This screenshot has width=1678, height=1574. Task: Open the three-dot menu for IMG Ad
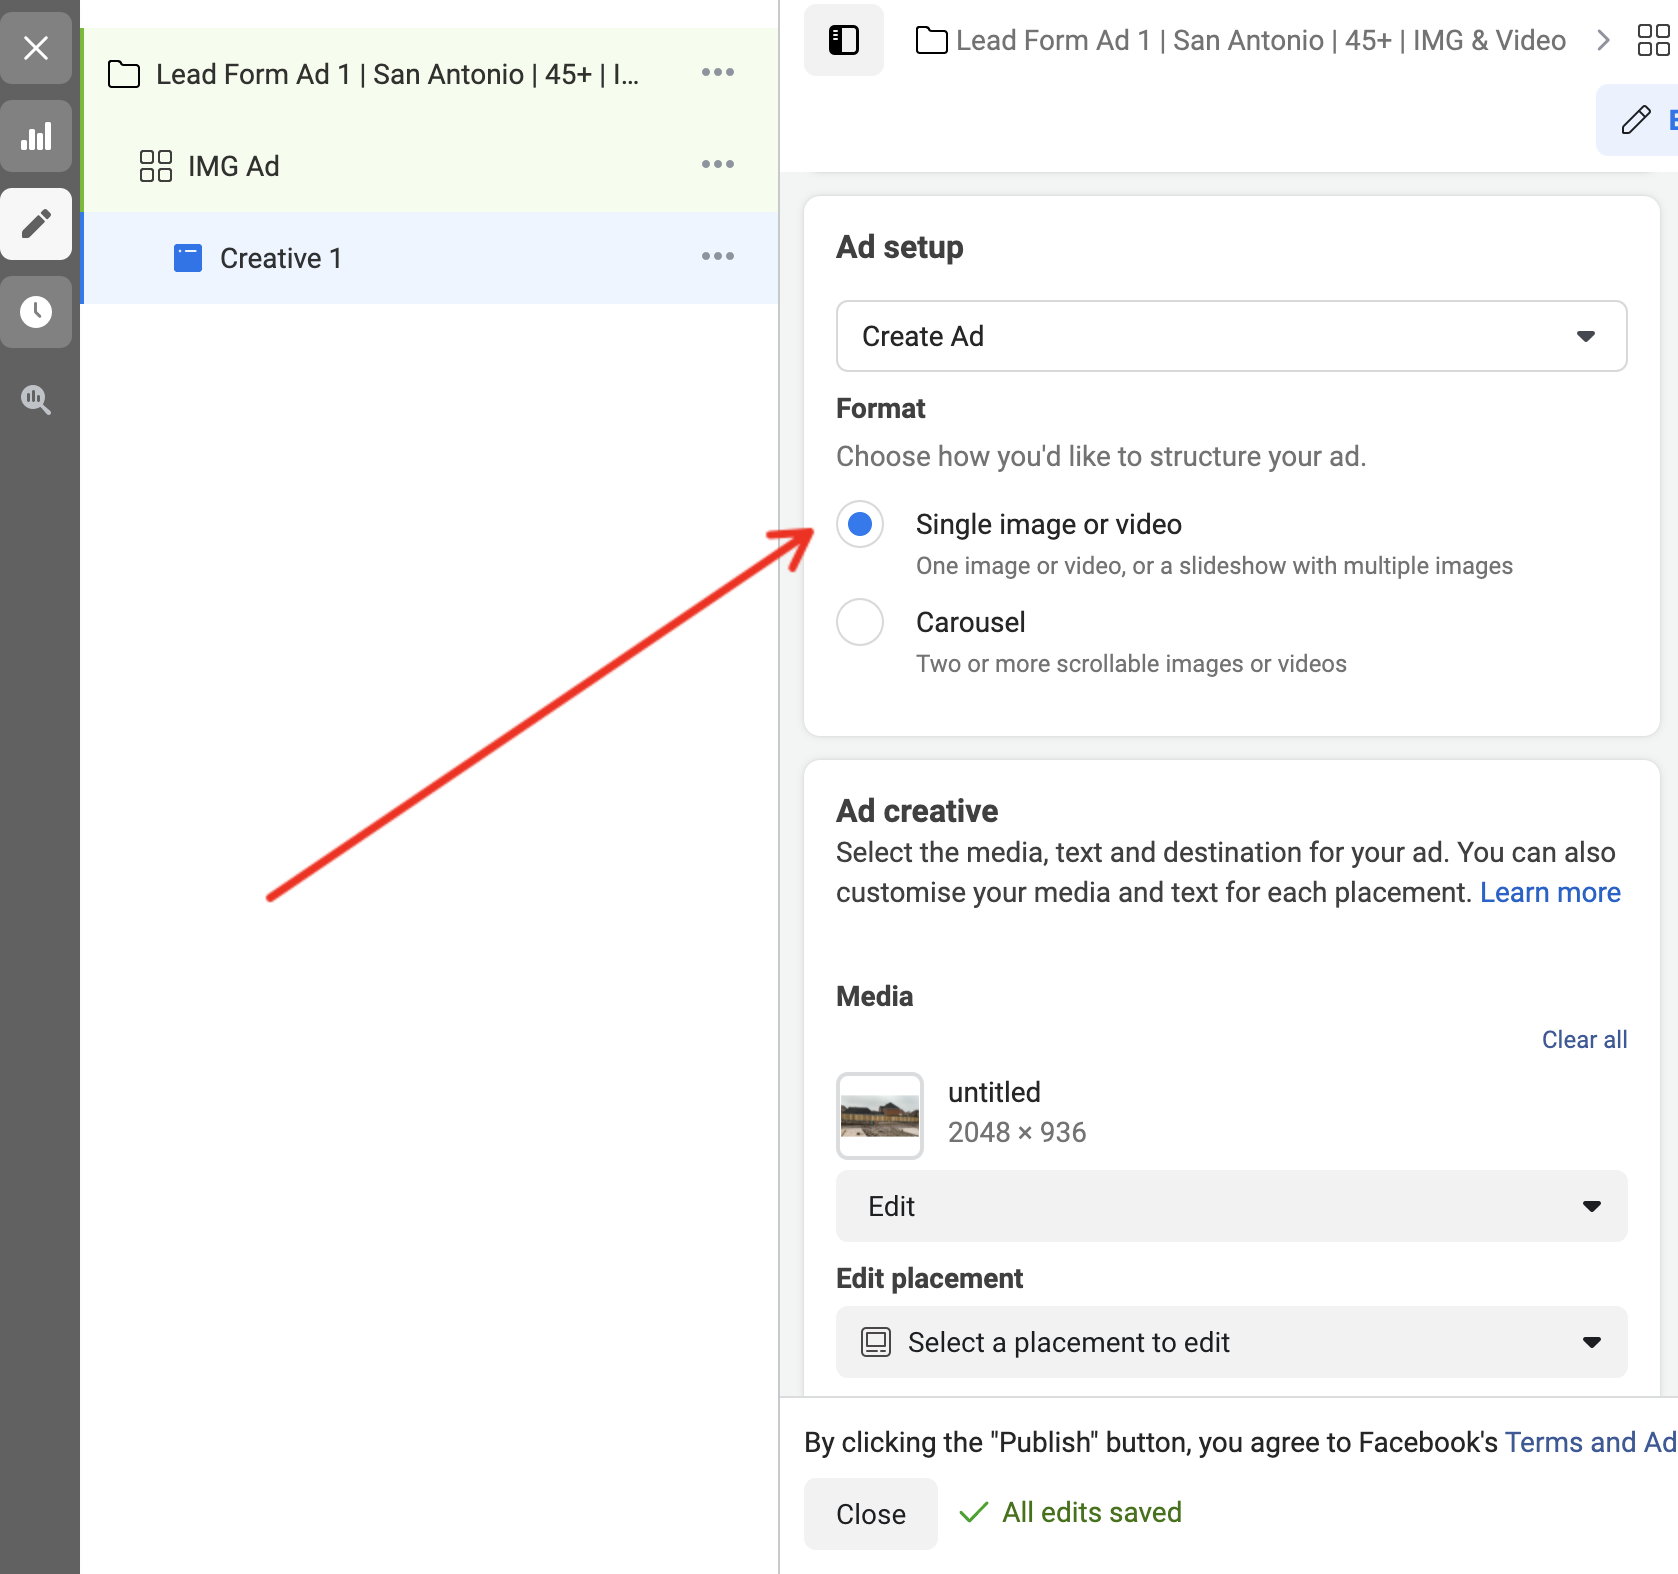tap(718, 164)
